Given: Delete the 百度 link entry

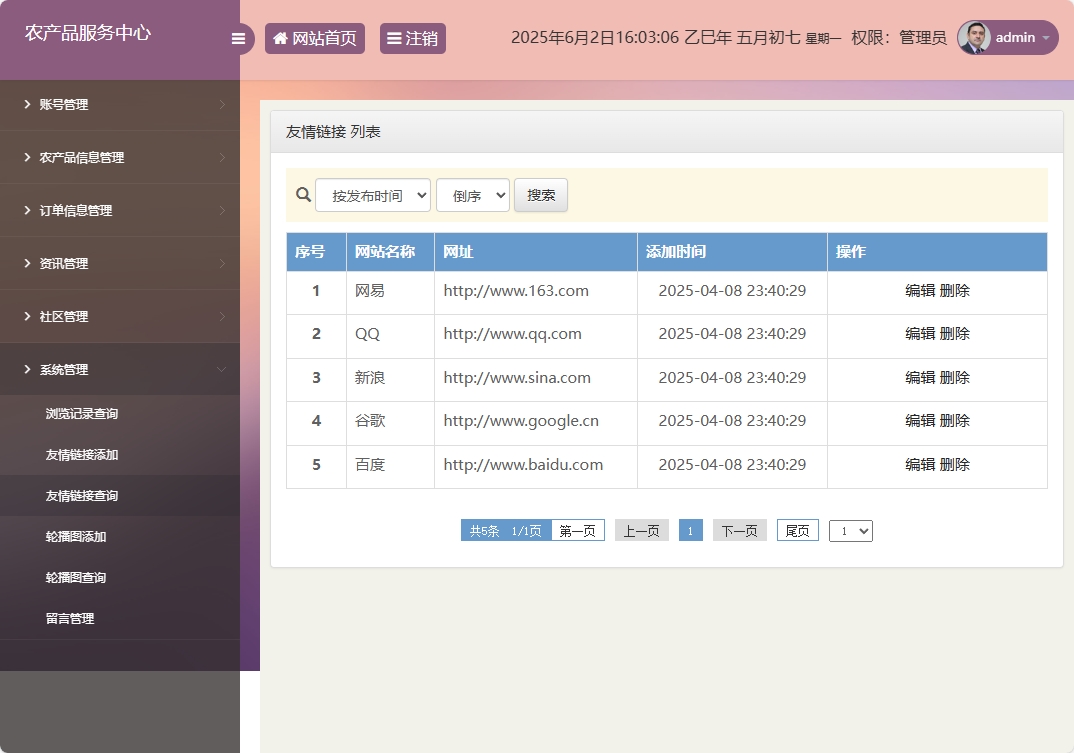Looking at the screenshot, I should coord(955,465).
